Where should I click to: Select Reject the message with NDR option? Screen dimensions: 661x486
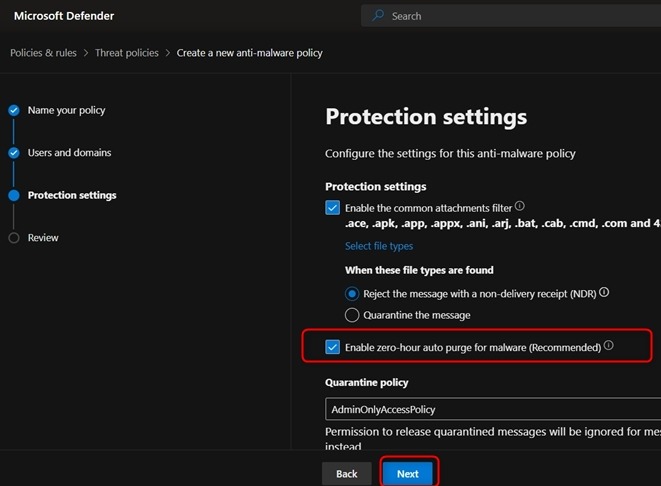pos(352,294)
